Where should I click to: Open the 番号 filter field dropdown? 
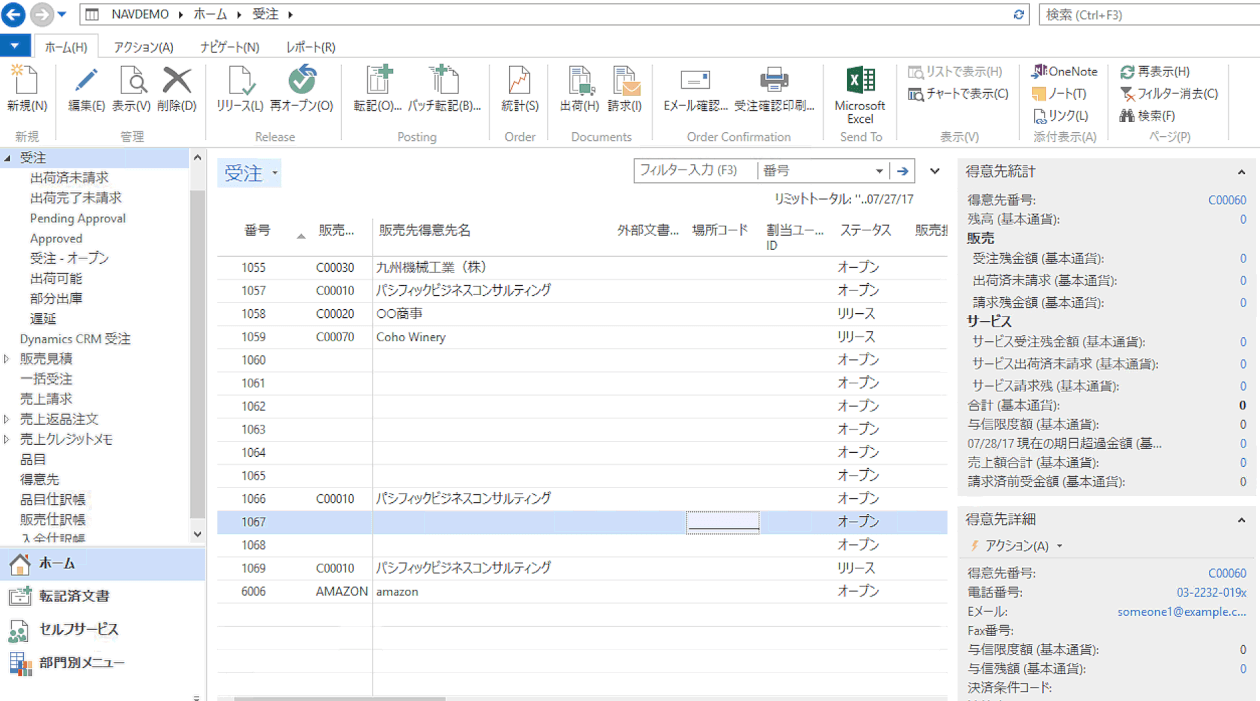[x=879, y=171]
